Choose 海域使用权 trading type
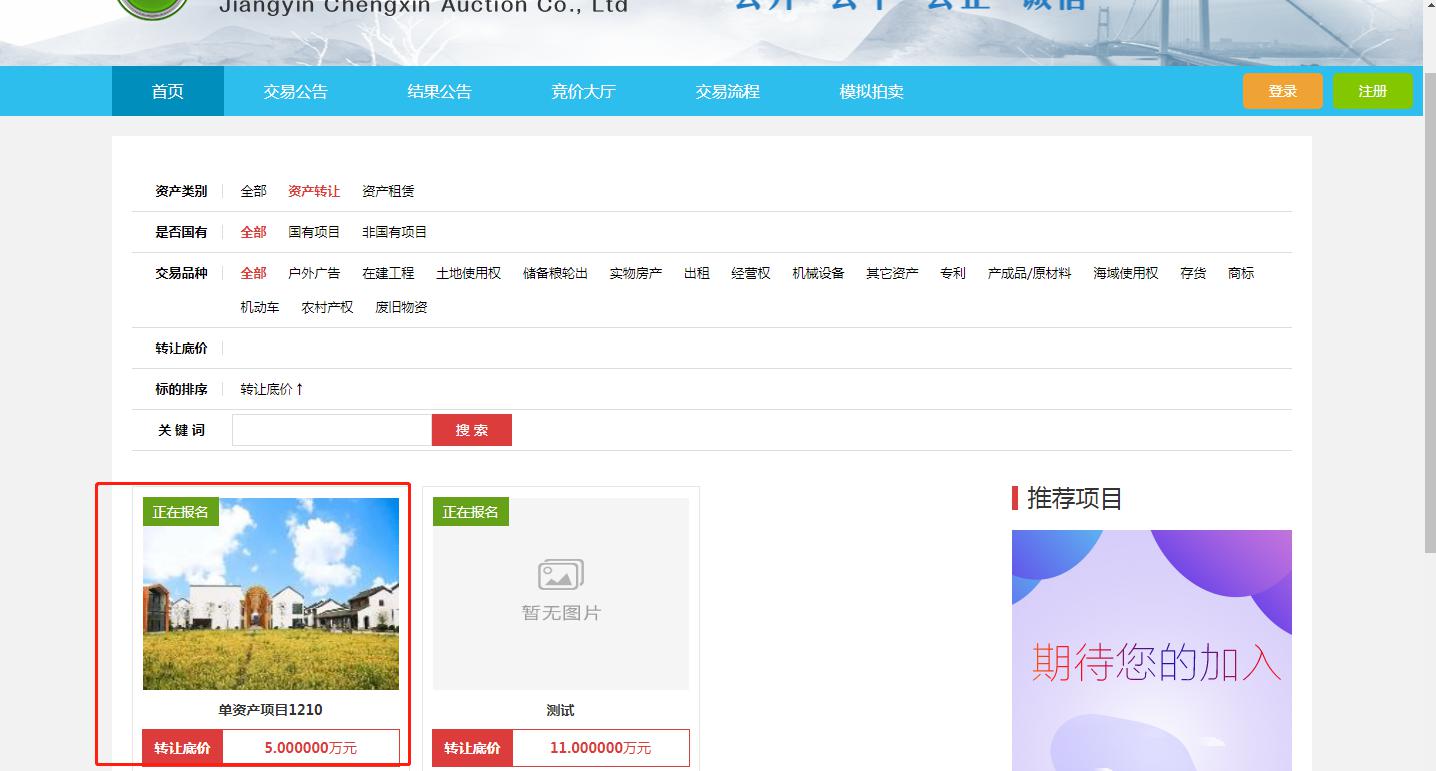The width and height of the screenshot is (1436, 771). pyautogui.click(x=1126, y=273)
